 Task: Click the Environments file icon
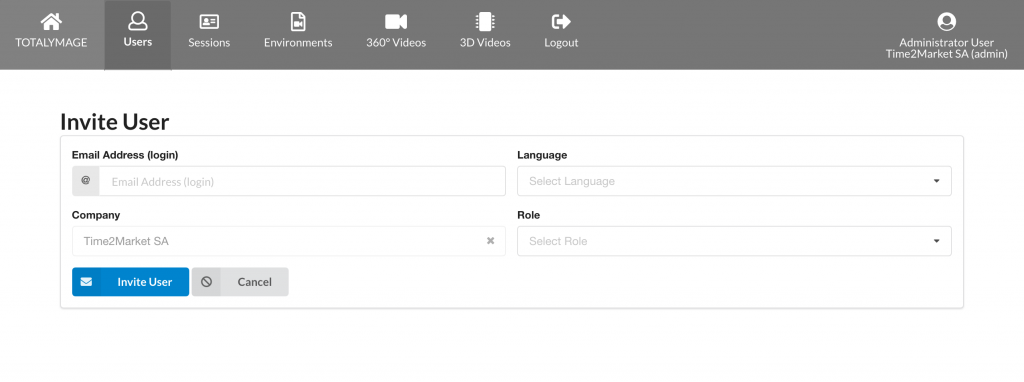click(298, 22)
